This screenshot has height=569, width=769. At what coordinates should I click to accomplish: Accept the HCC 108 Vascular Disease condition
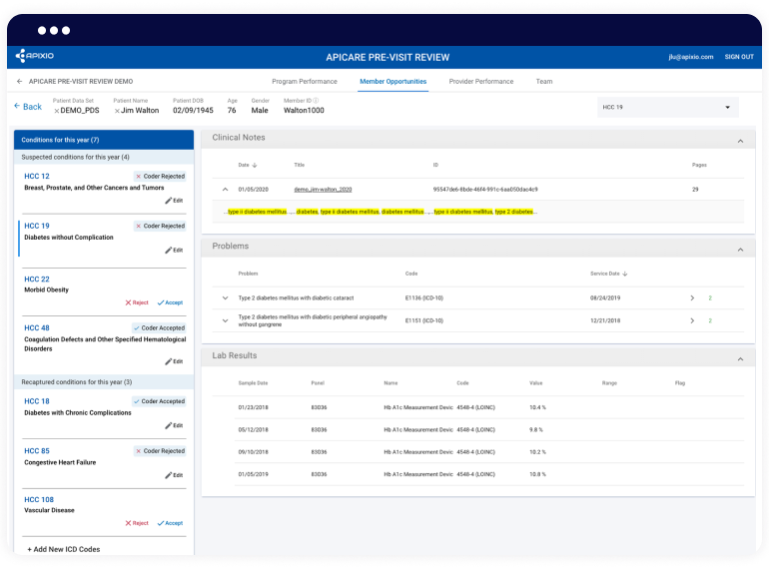[170, 523]
